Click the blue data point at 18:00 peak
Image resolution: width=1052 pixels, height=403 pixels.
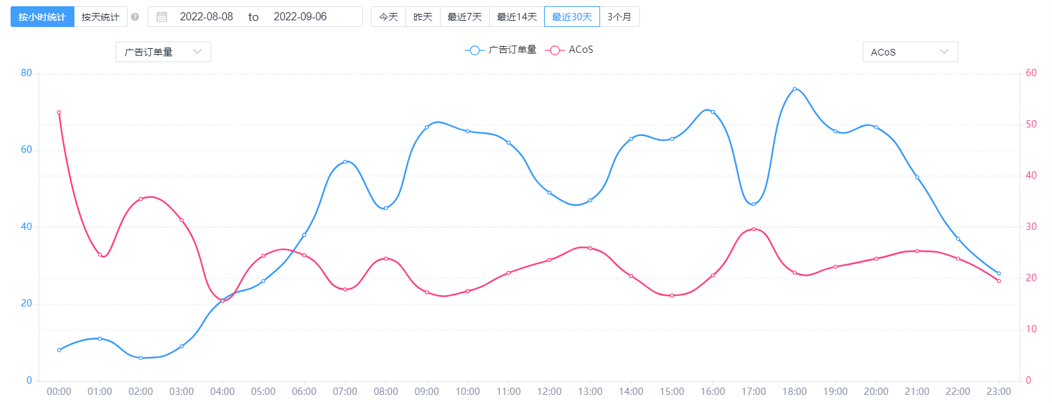coord(795,89)
